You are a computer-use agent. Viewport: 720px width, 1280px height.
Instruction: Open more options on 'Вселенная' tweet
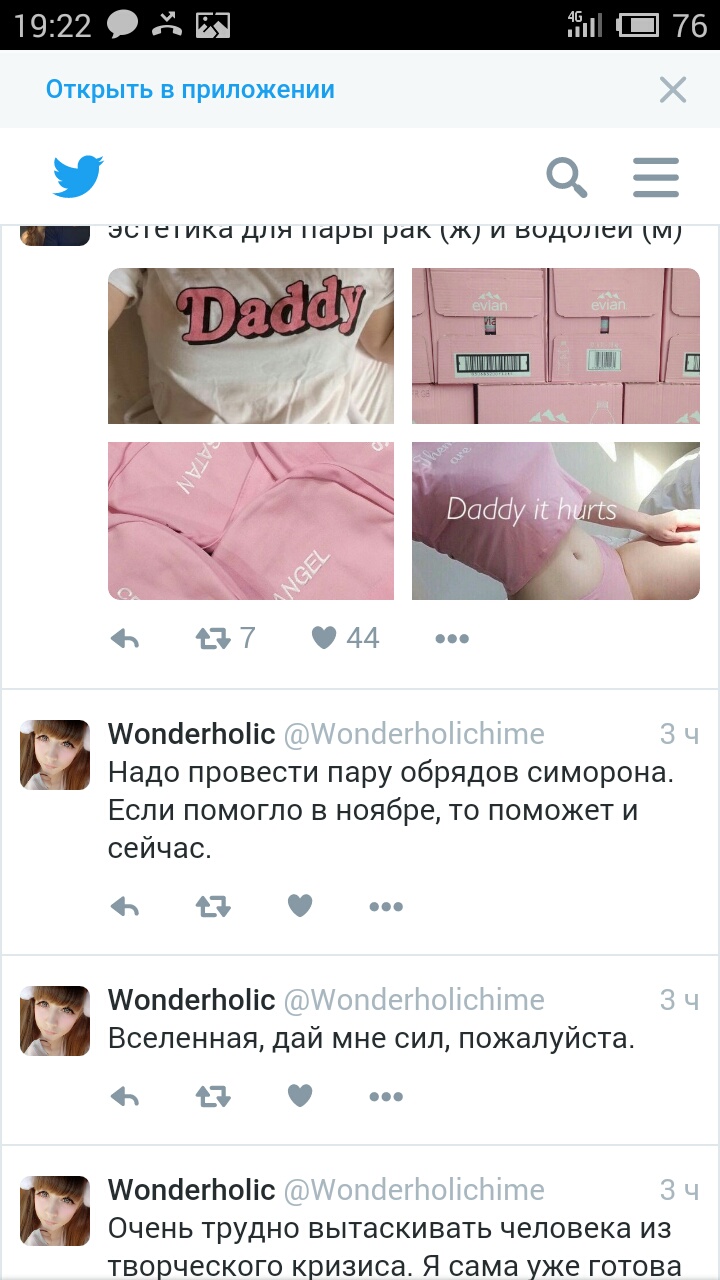(386, 1097)
